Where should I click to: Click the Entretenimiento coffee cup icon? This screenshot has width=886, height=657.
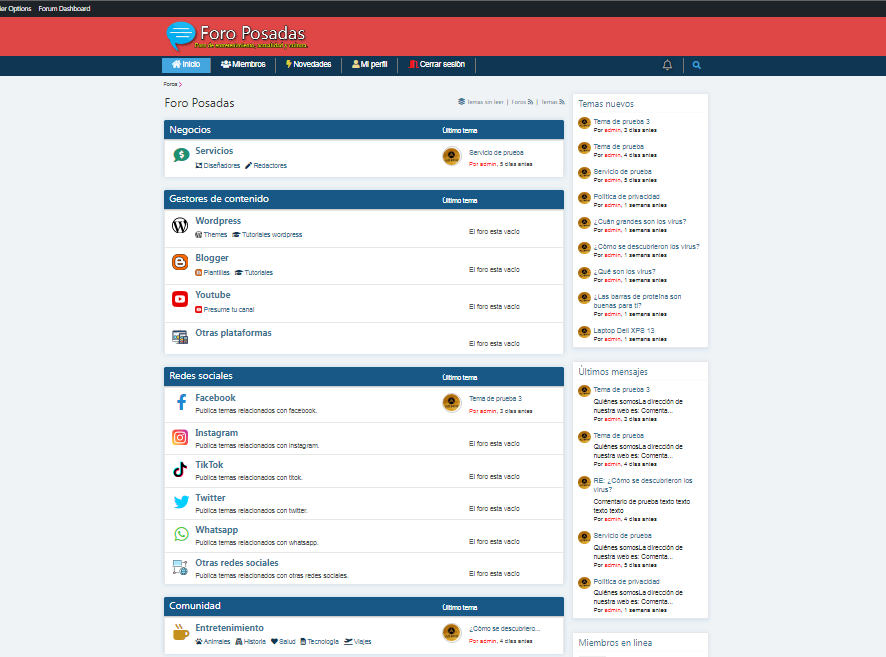tap(181, 632)
